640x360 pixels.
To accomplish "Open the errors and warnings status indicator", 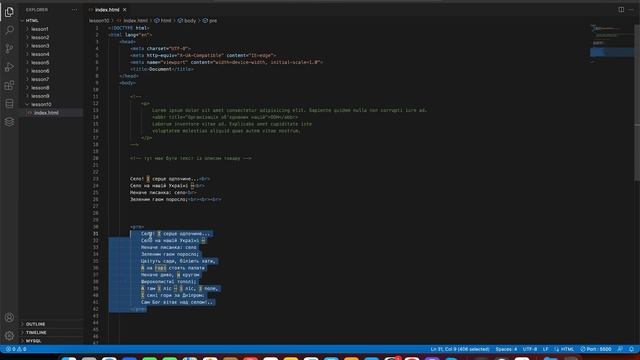I will (x=16, y=349).
